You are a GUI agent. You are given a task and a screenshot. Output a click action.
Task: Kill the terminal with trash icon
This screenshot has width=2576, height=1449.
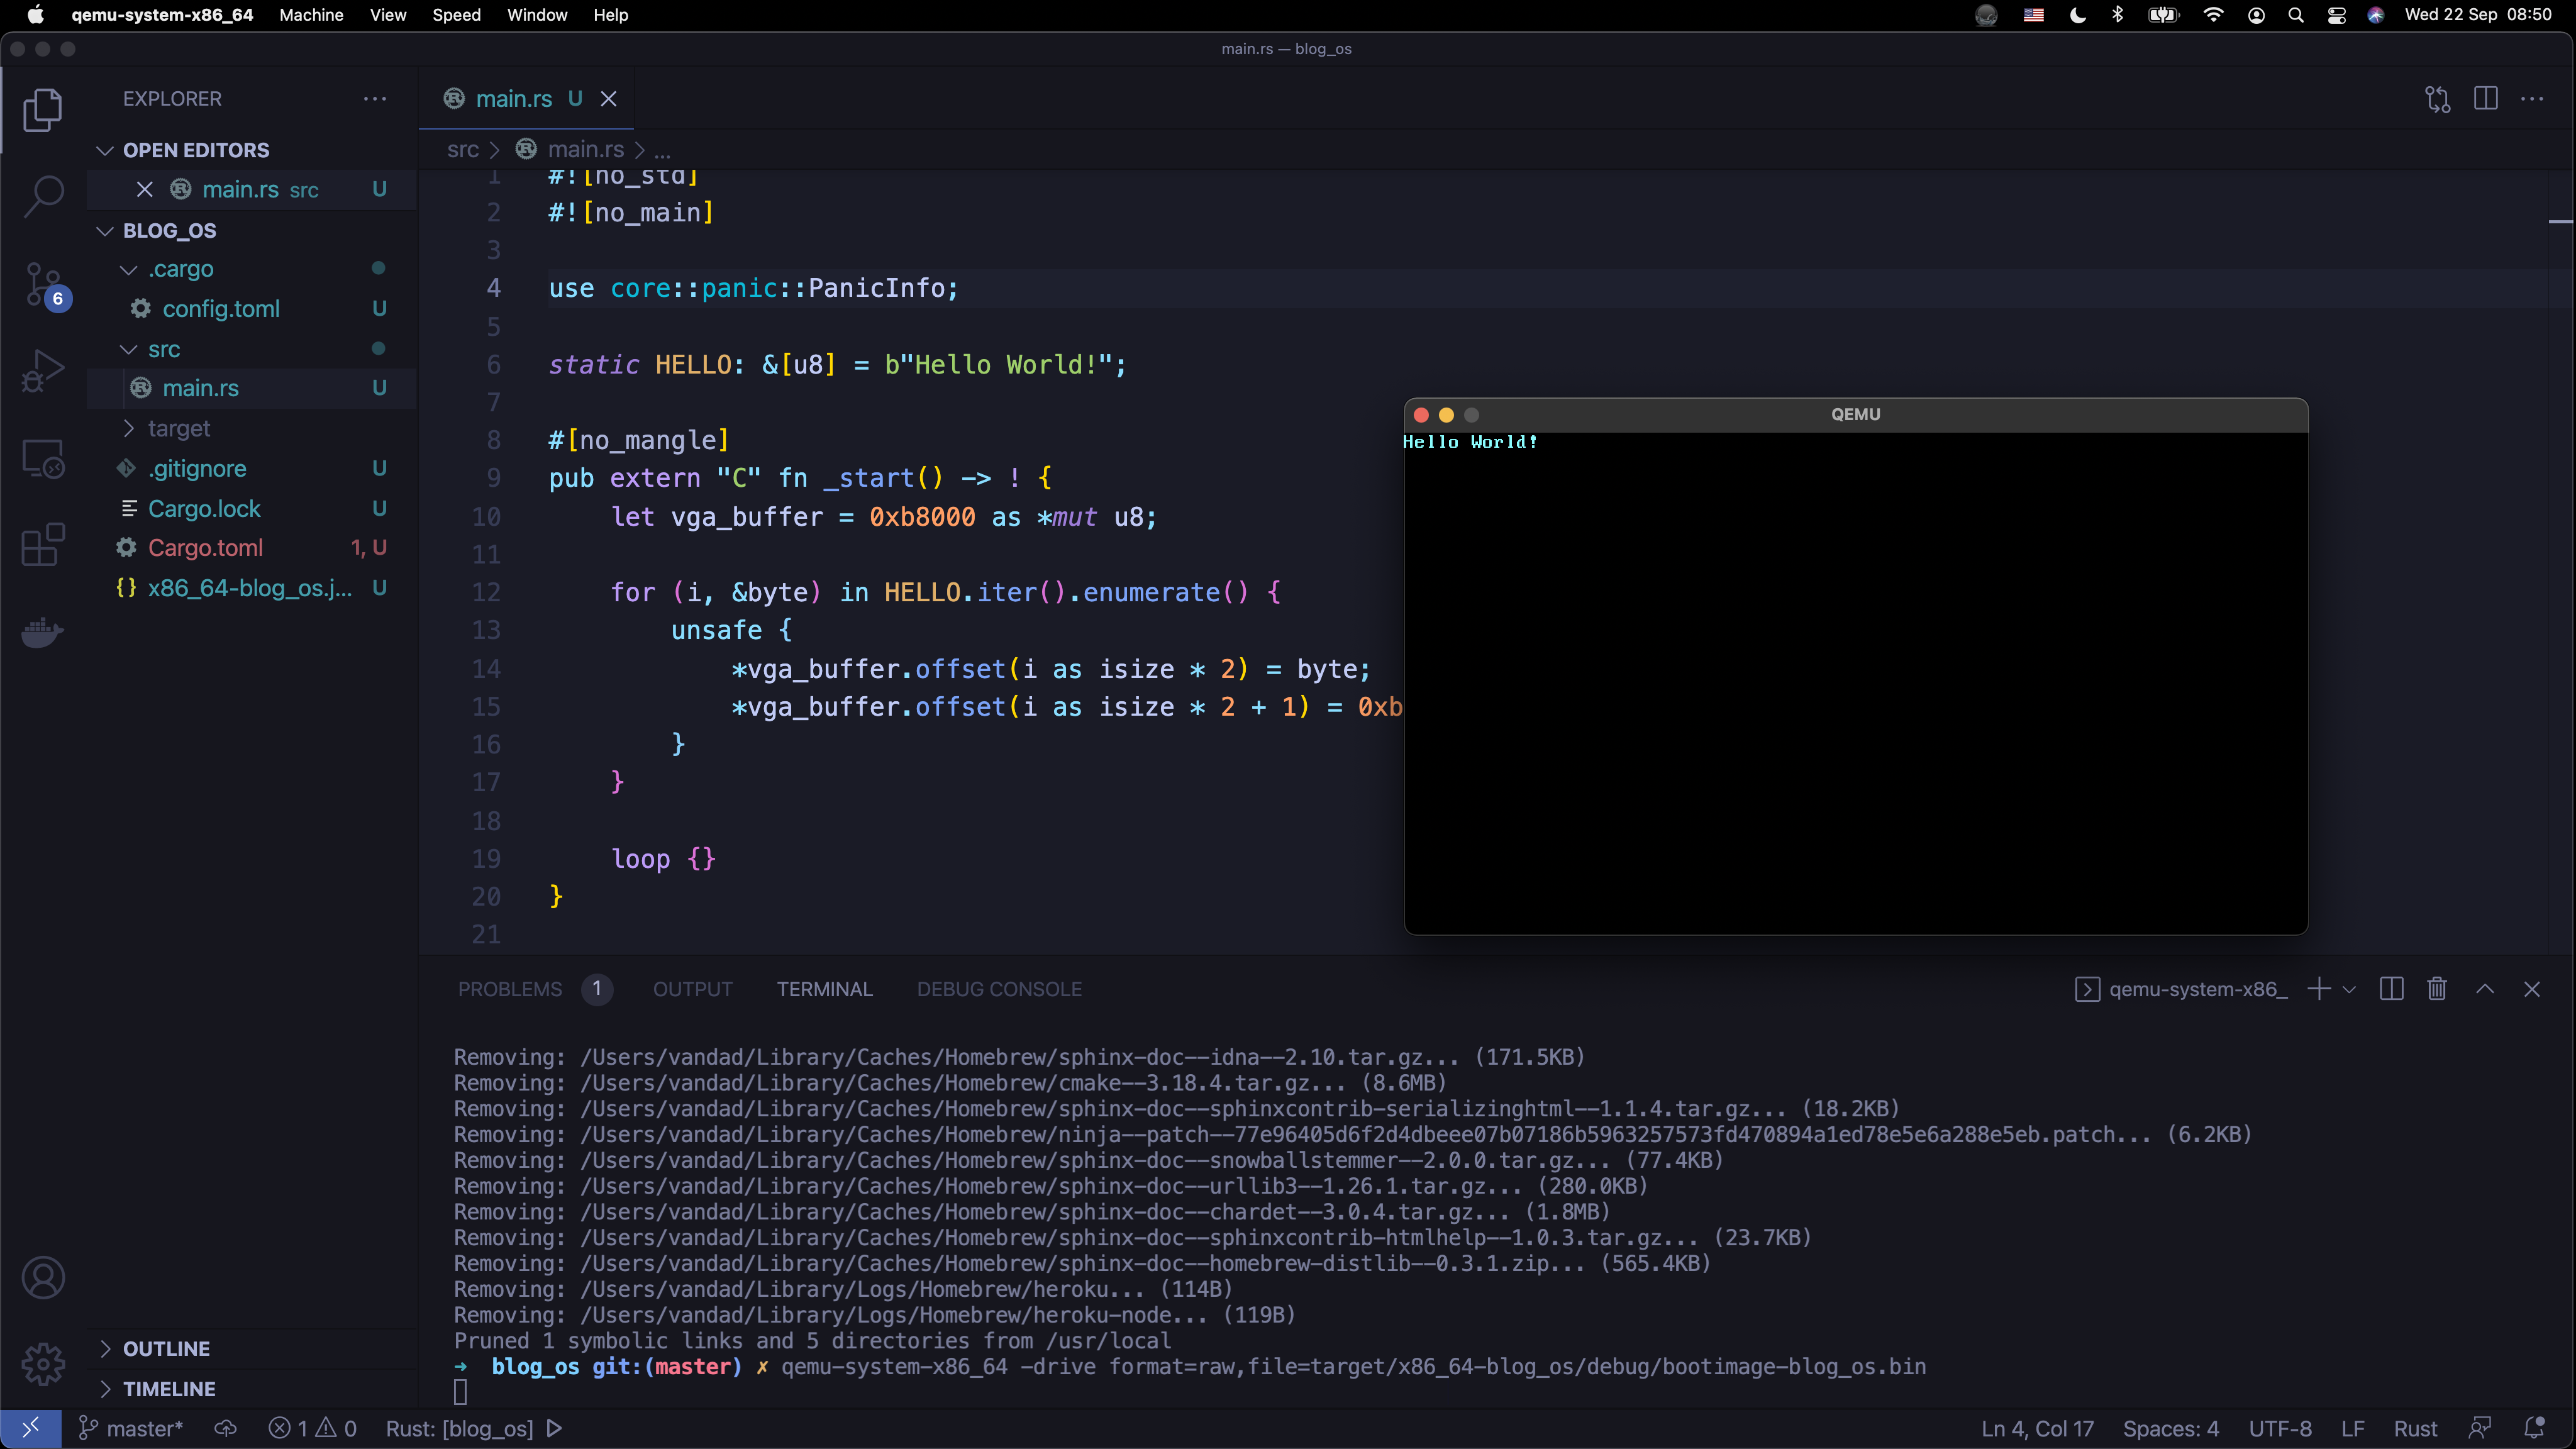point(2437,989)
